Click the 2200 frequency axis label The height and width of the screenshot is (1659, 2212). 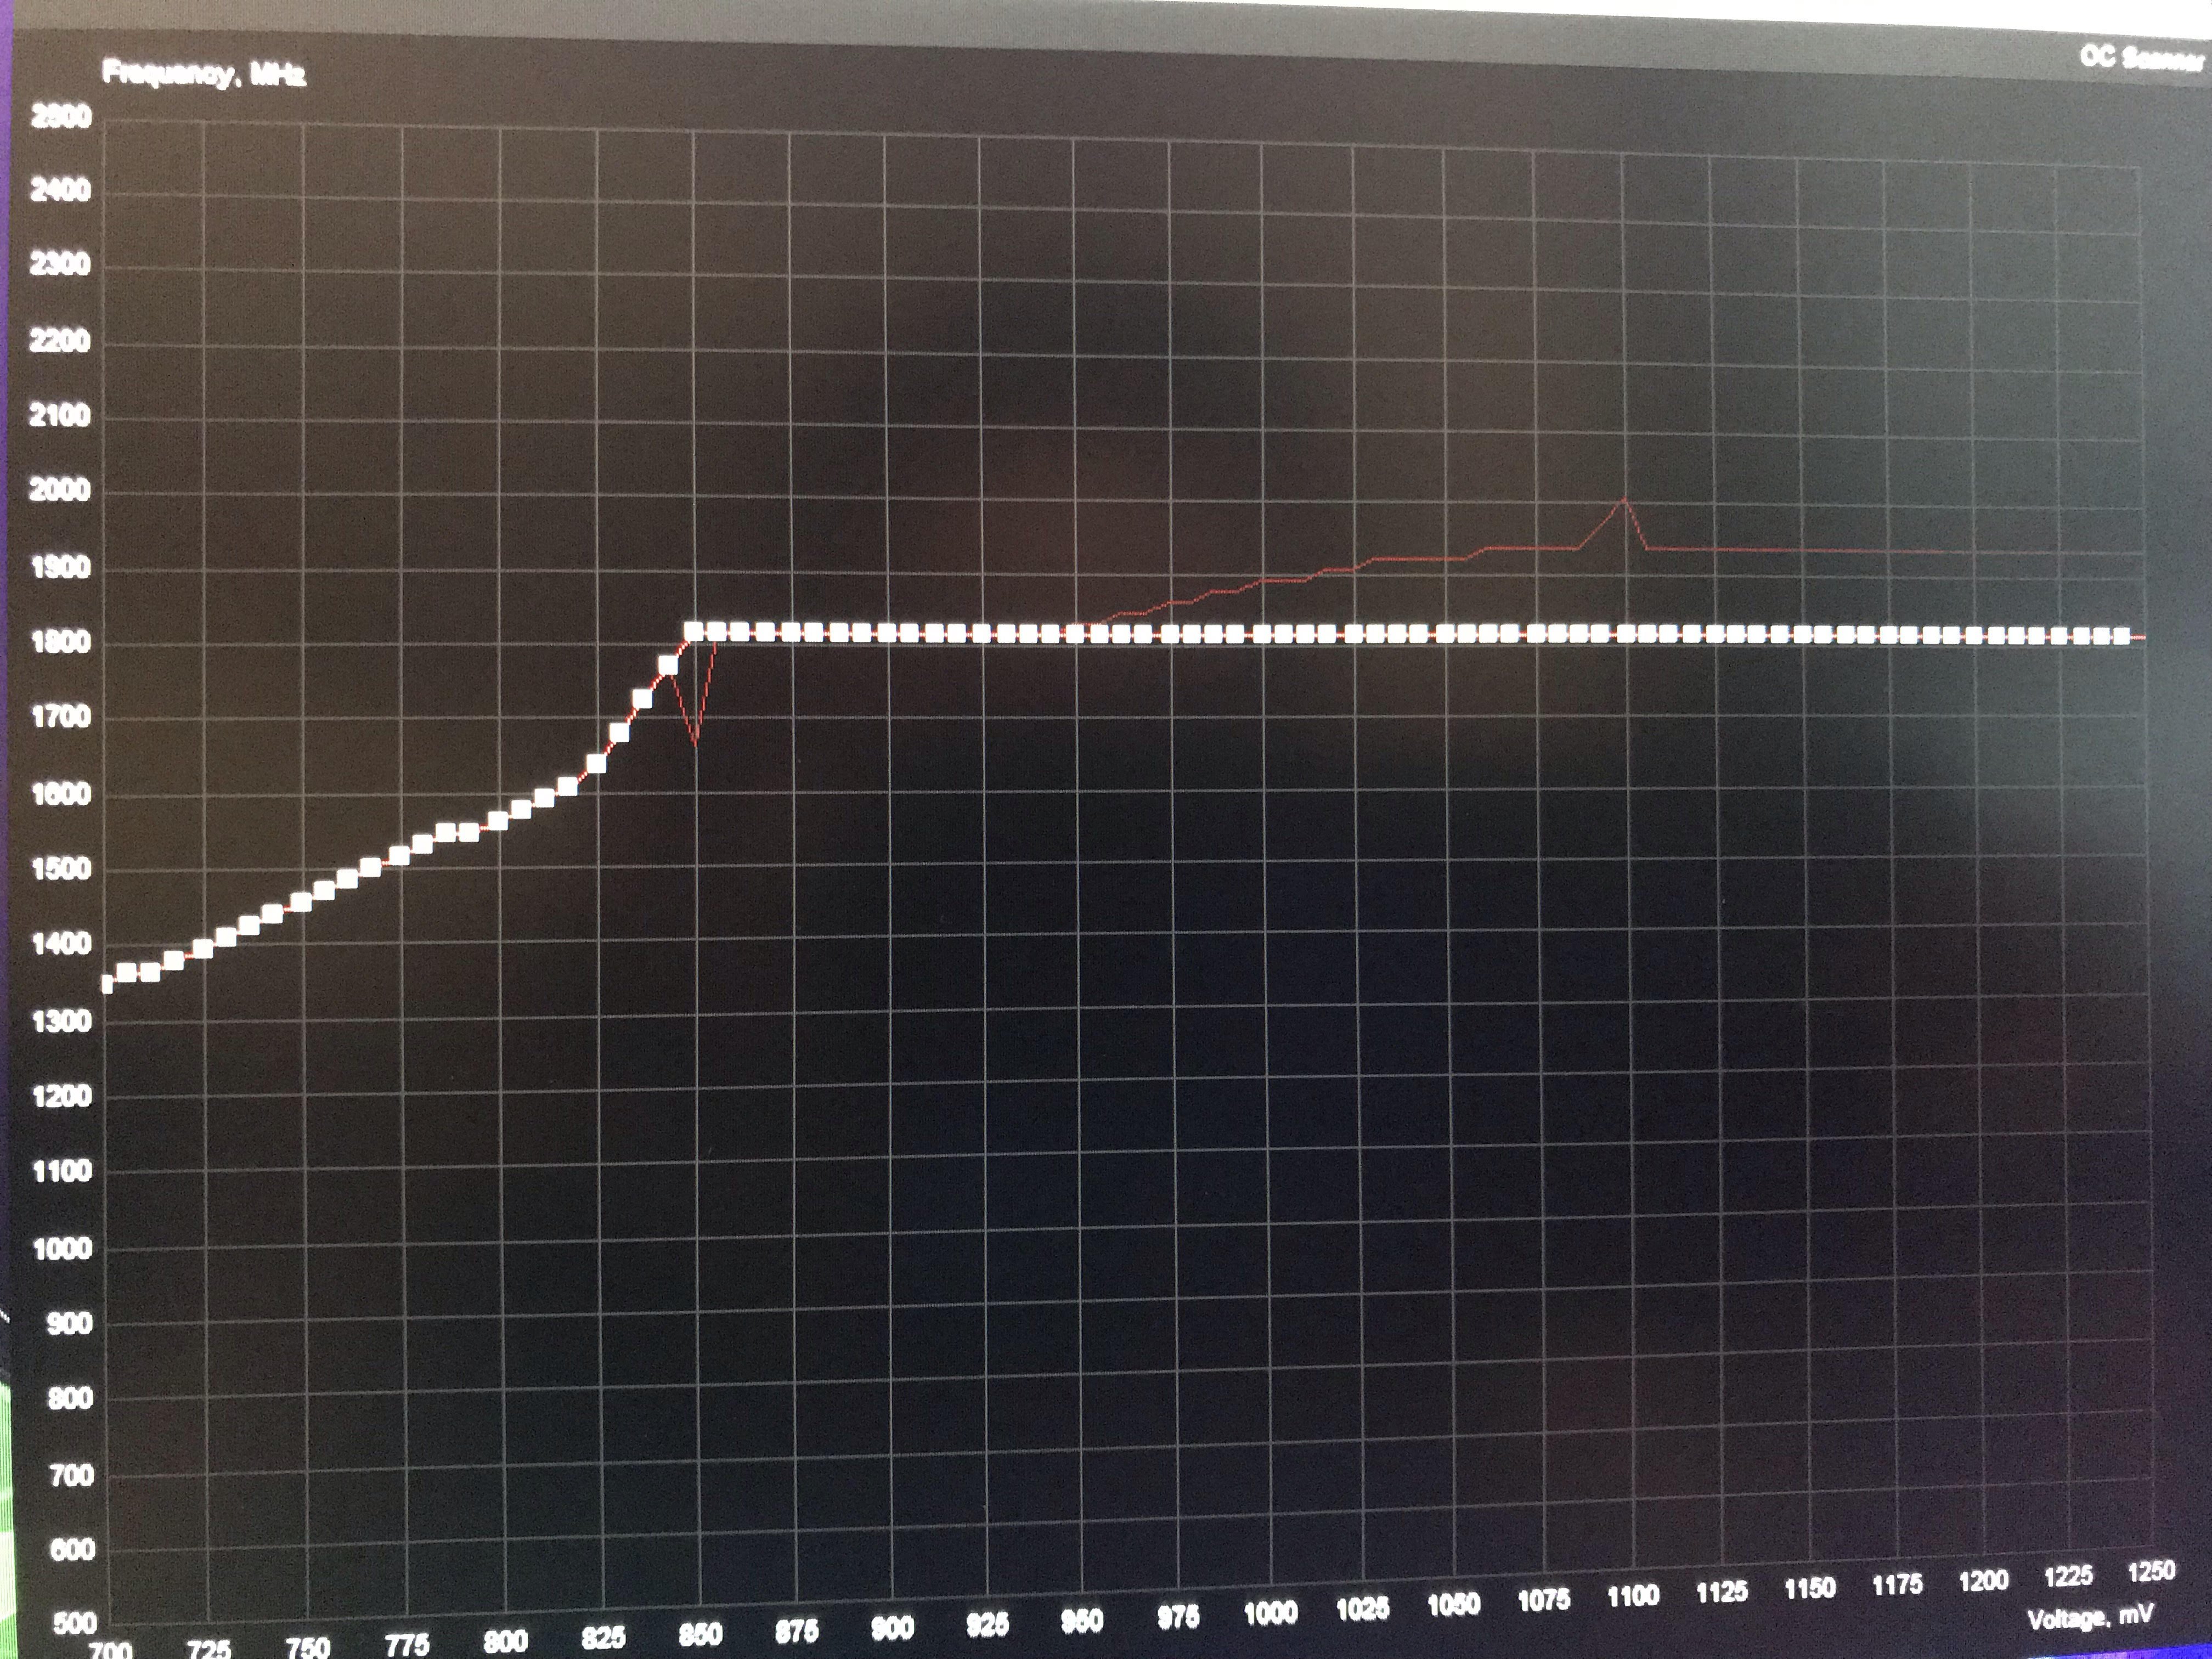point(61,341)
